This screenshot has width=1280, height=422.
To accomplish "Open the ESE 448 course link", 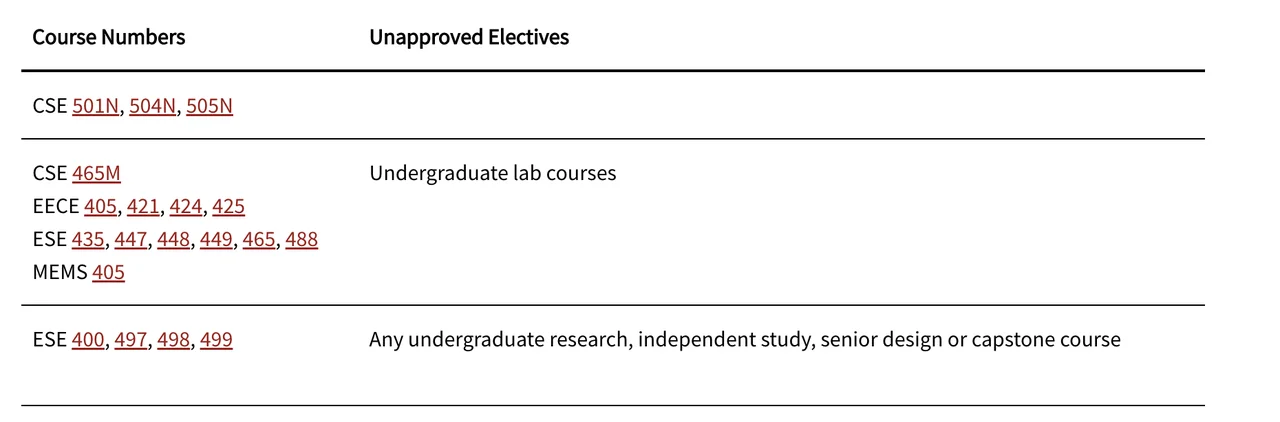I will (x=173, y=239).
